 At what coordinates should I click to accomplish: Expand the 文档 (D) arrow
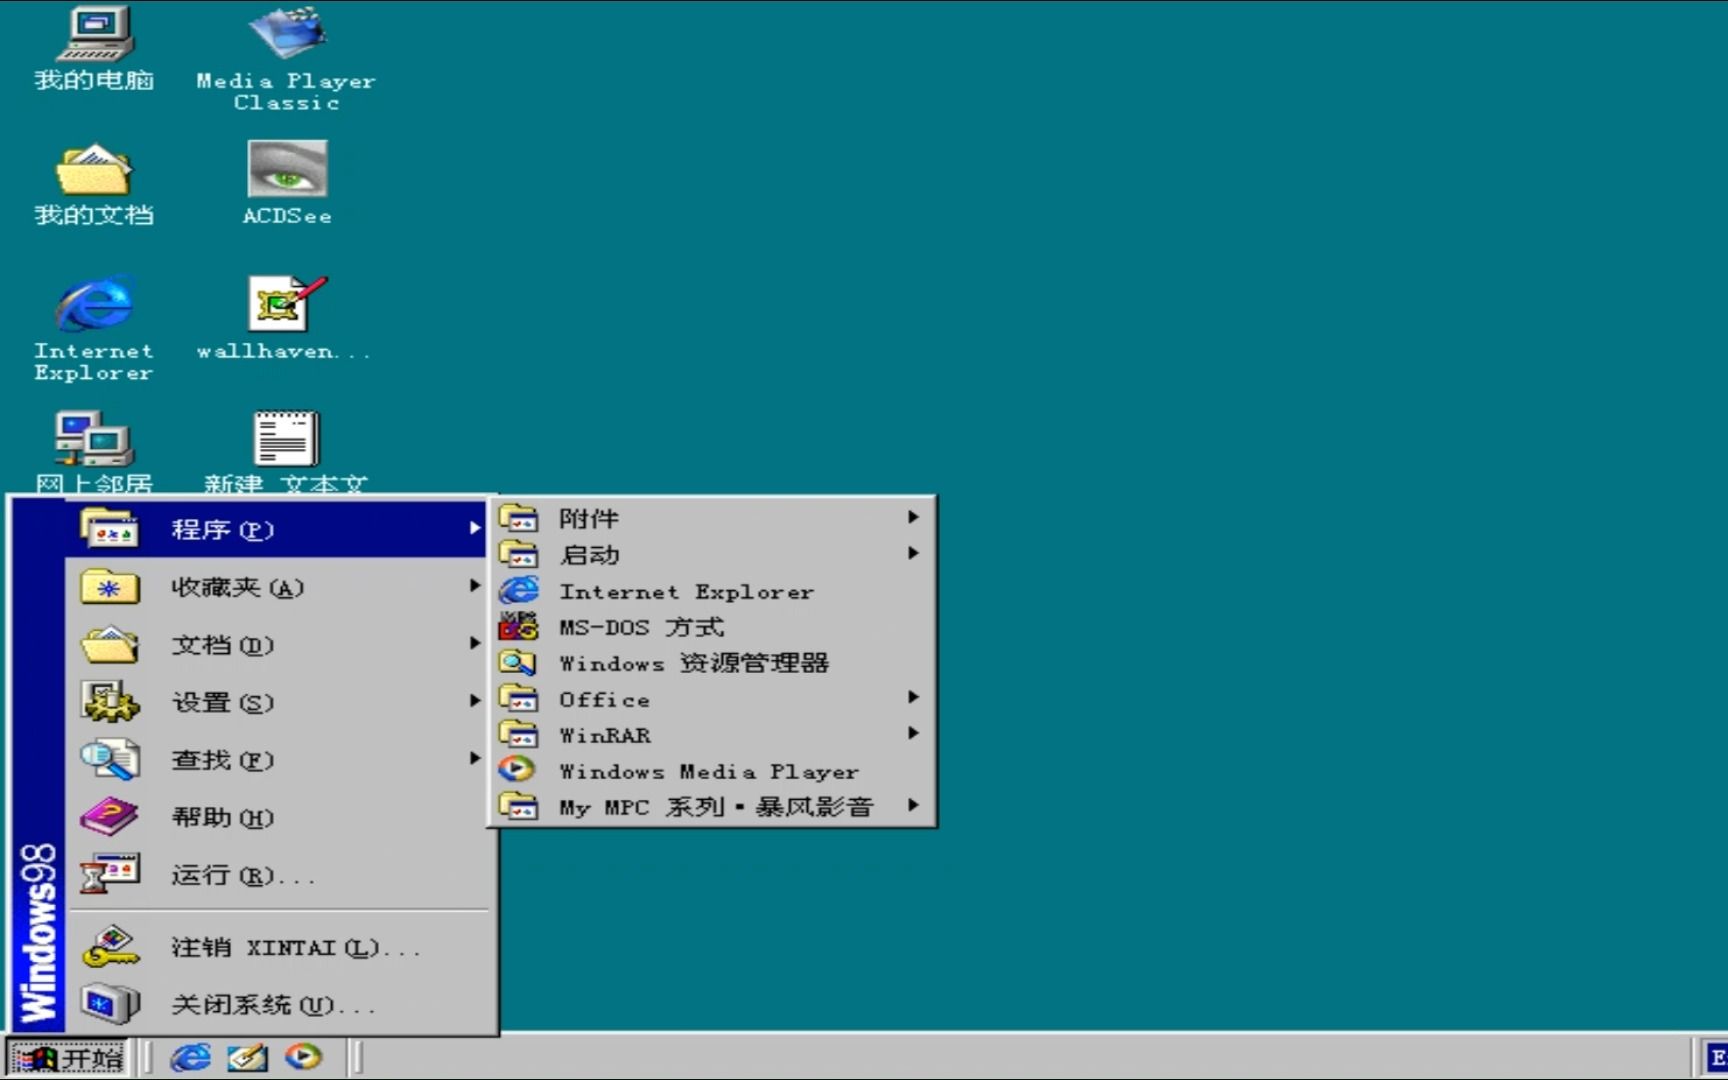(x=475, y=643)
